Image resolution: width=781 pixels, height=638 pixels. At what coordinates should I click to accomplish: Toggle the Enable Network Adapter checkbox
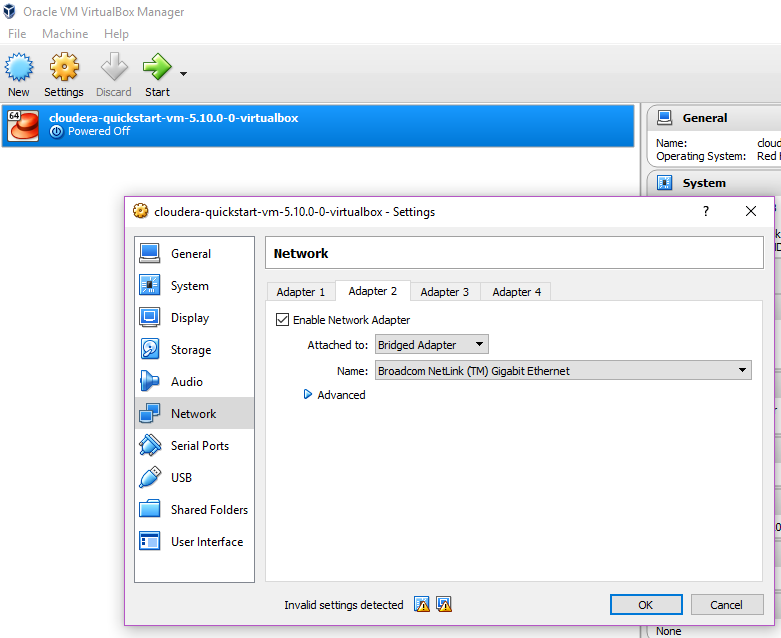click(x=282, y=320)
